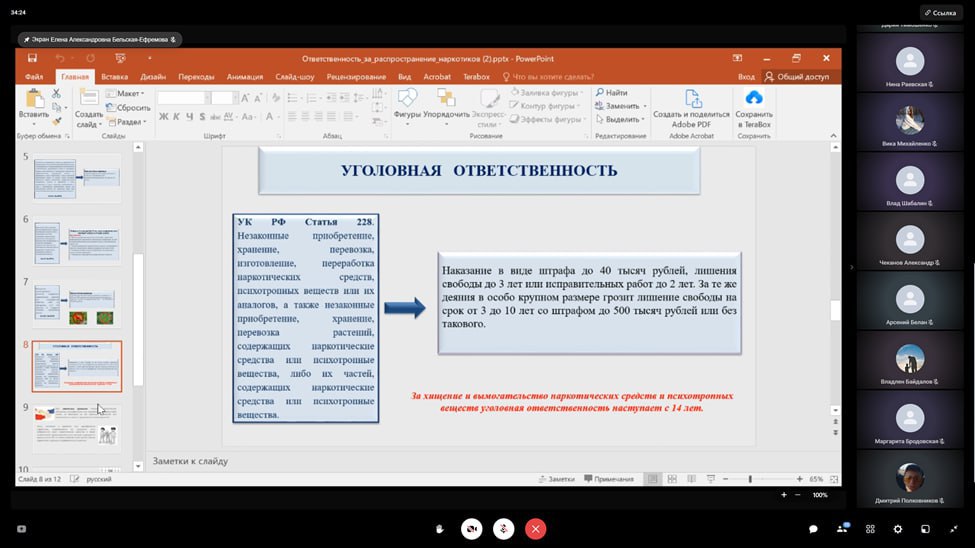Click the Ссылка link button

940,12
